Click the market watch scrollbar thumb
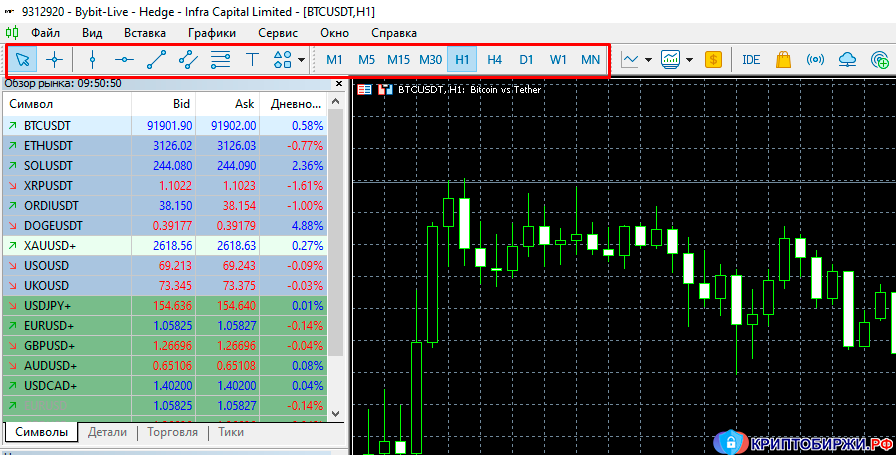This screenshot has width=896, height=455. [x=336, y=232]
